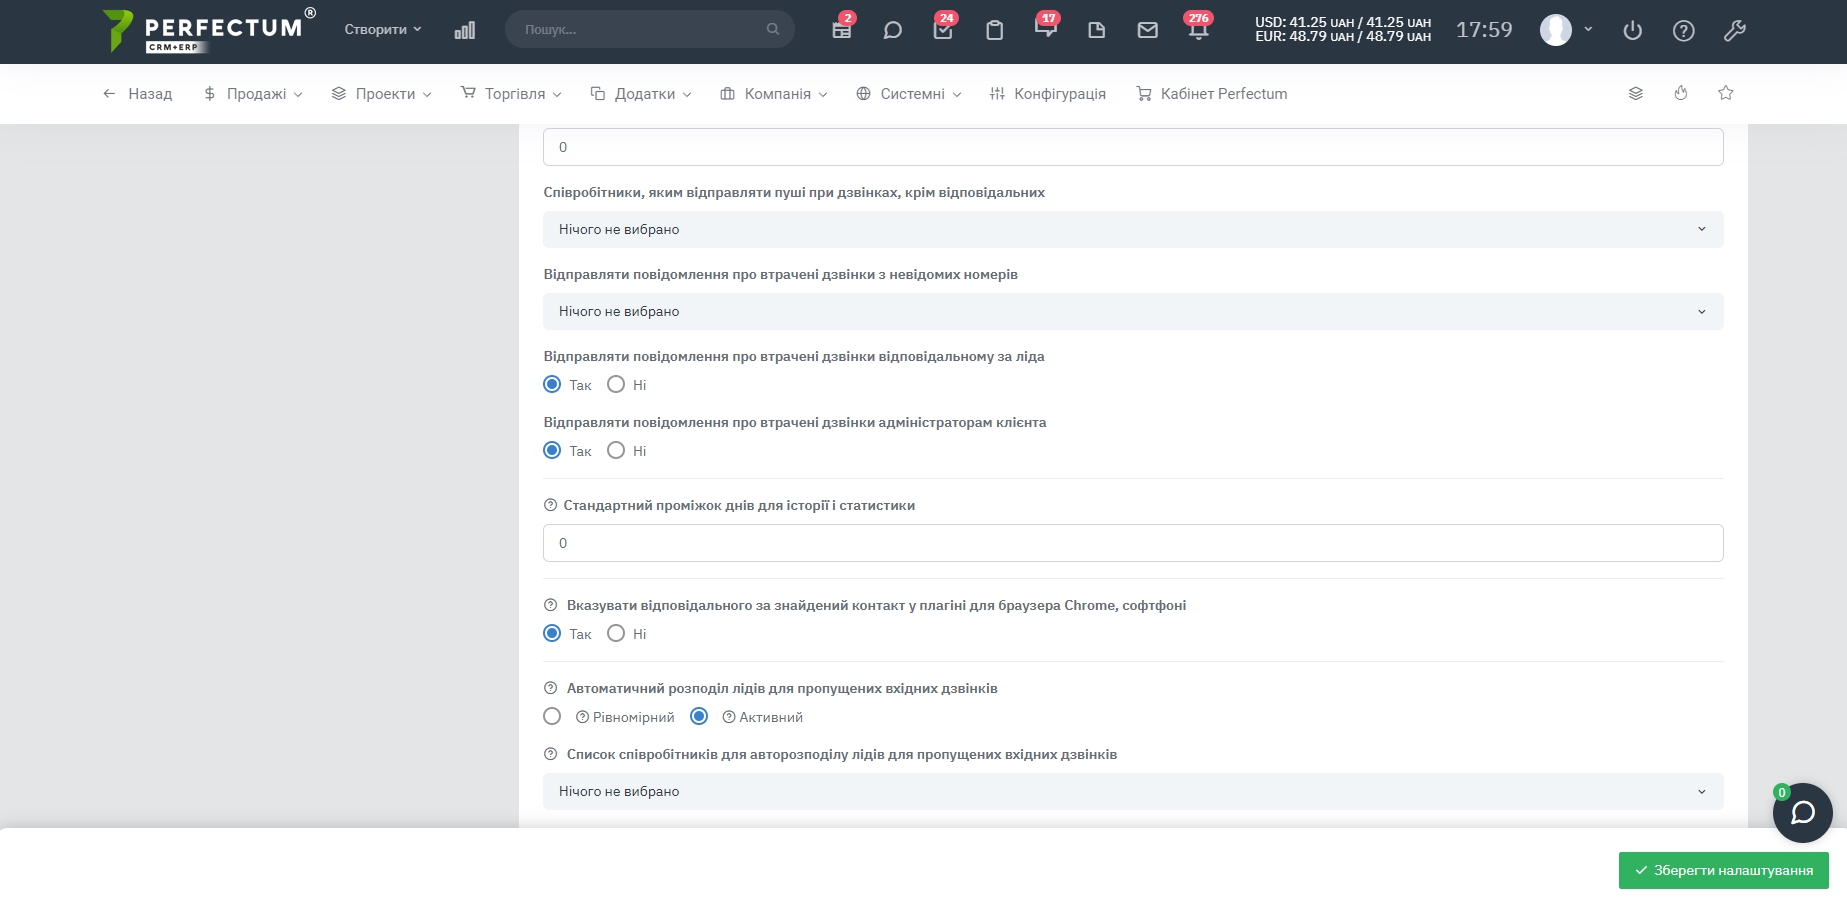1847x907 pixels.
Task: Select the 'Рівномірний' lead distribution option
Action: pyautogui.click(x=552, y=717)
